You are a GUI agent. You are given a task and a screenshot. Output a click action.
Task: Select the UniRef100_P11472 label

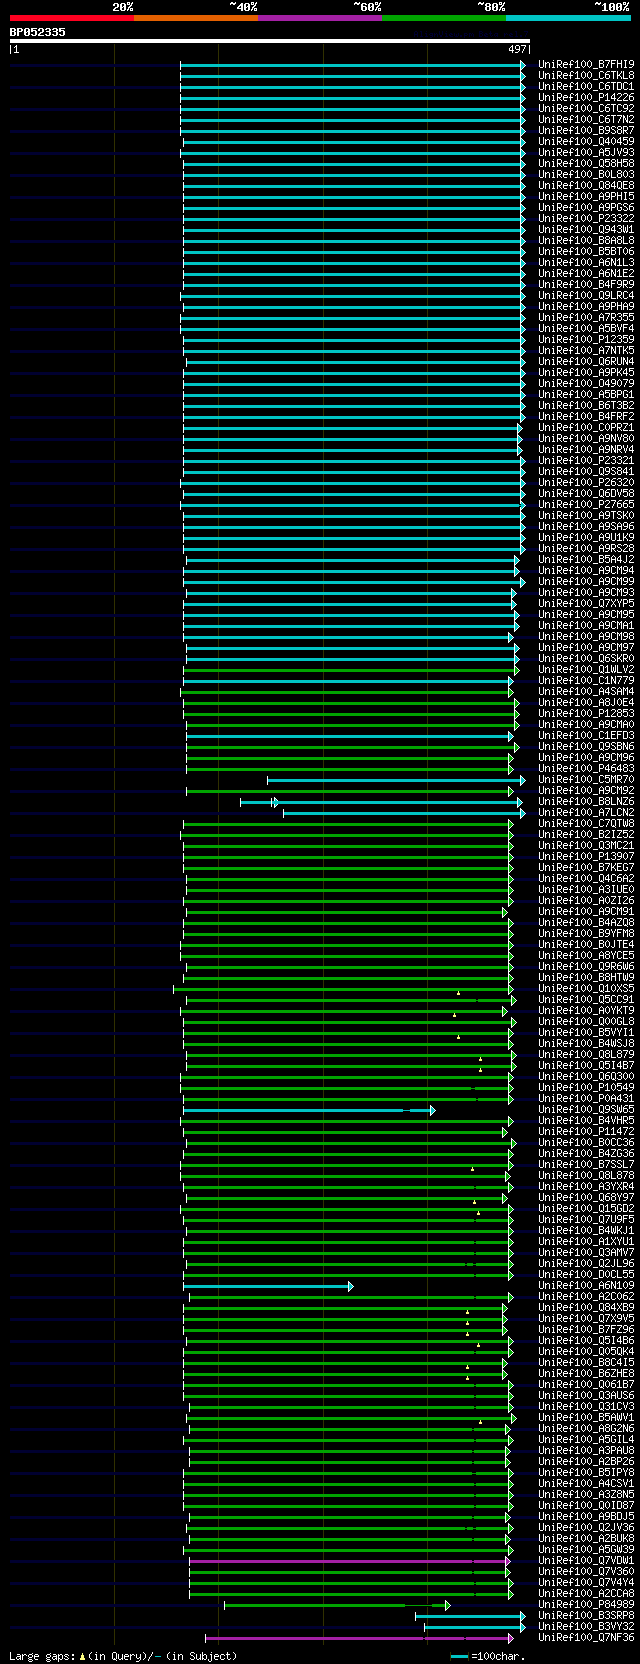586,1131
